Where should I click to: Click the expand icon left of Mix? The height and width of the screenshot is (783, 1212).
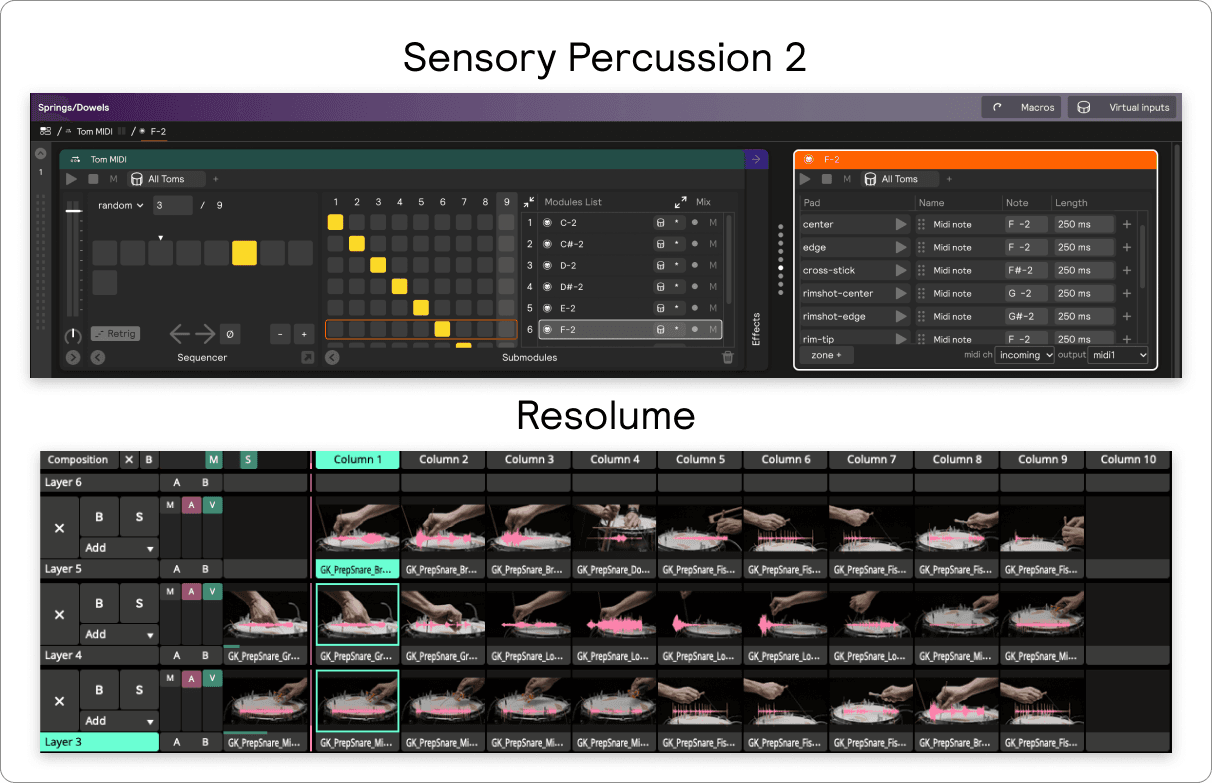click(681, 202)
